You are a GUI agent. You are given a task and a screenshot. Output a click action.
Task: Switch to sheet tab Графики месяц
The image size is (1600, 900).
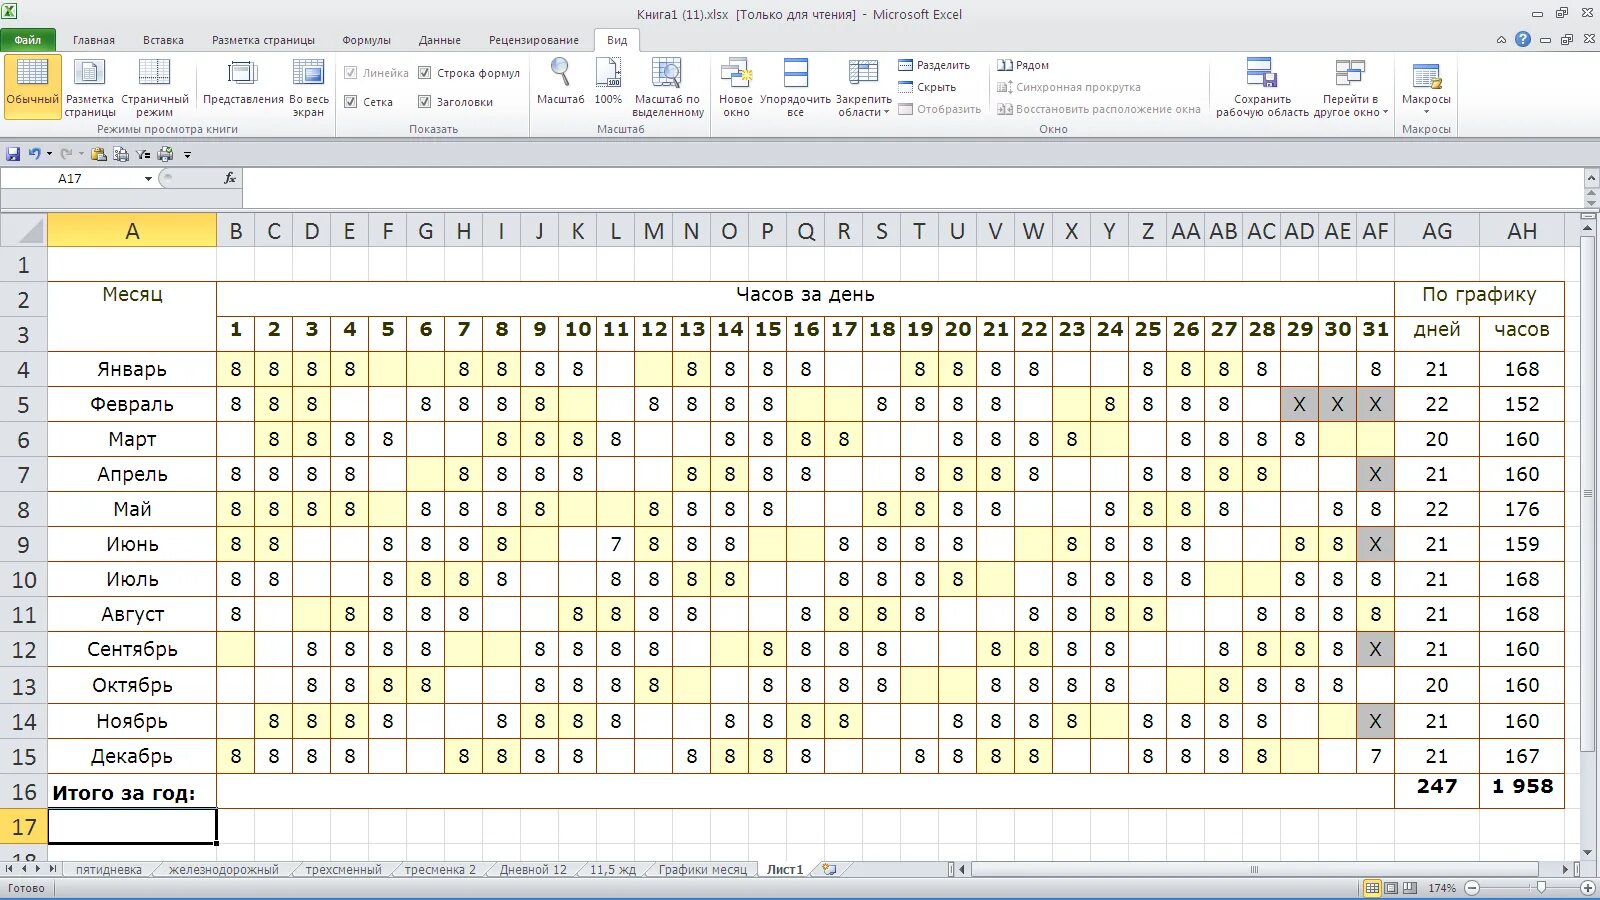(x=703, y=869)
